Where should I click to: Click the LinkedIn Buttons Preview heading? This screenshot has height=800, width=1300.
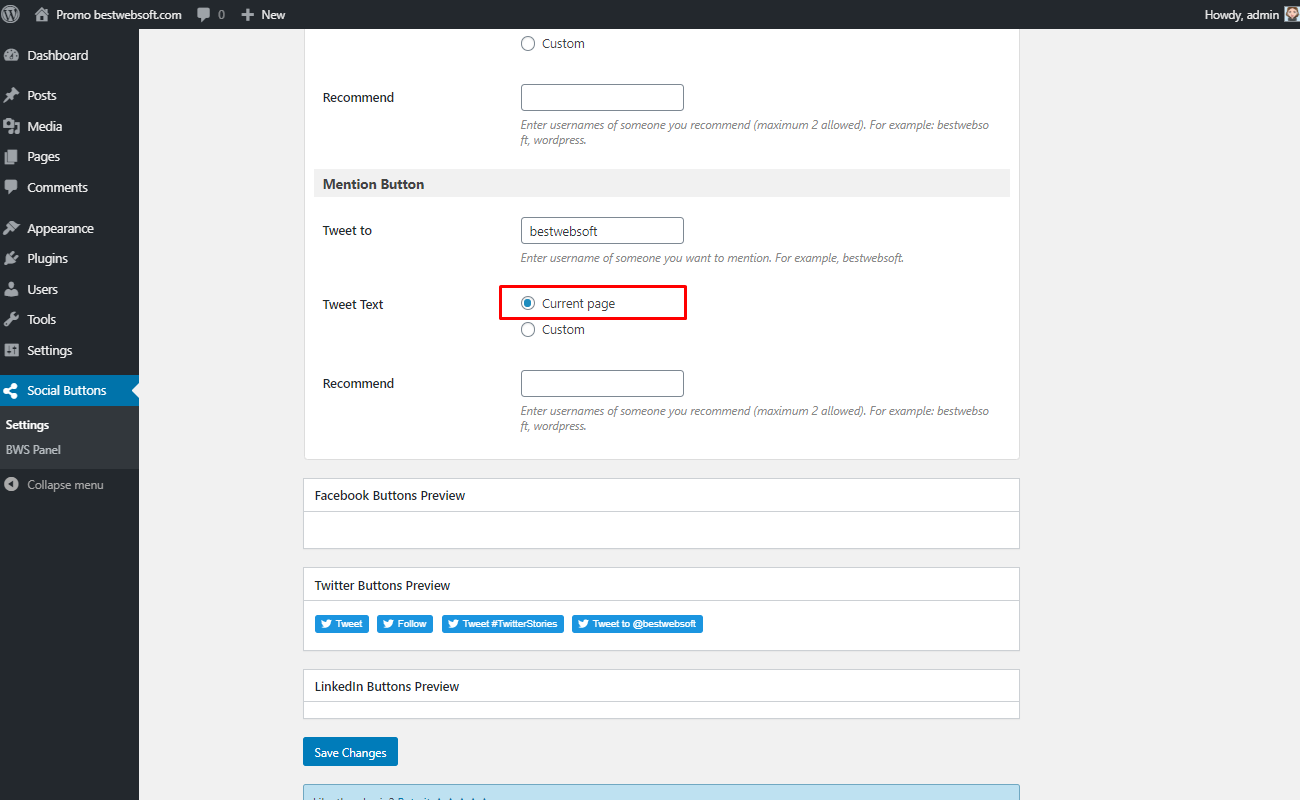tap(387, 686)
